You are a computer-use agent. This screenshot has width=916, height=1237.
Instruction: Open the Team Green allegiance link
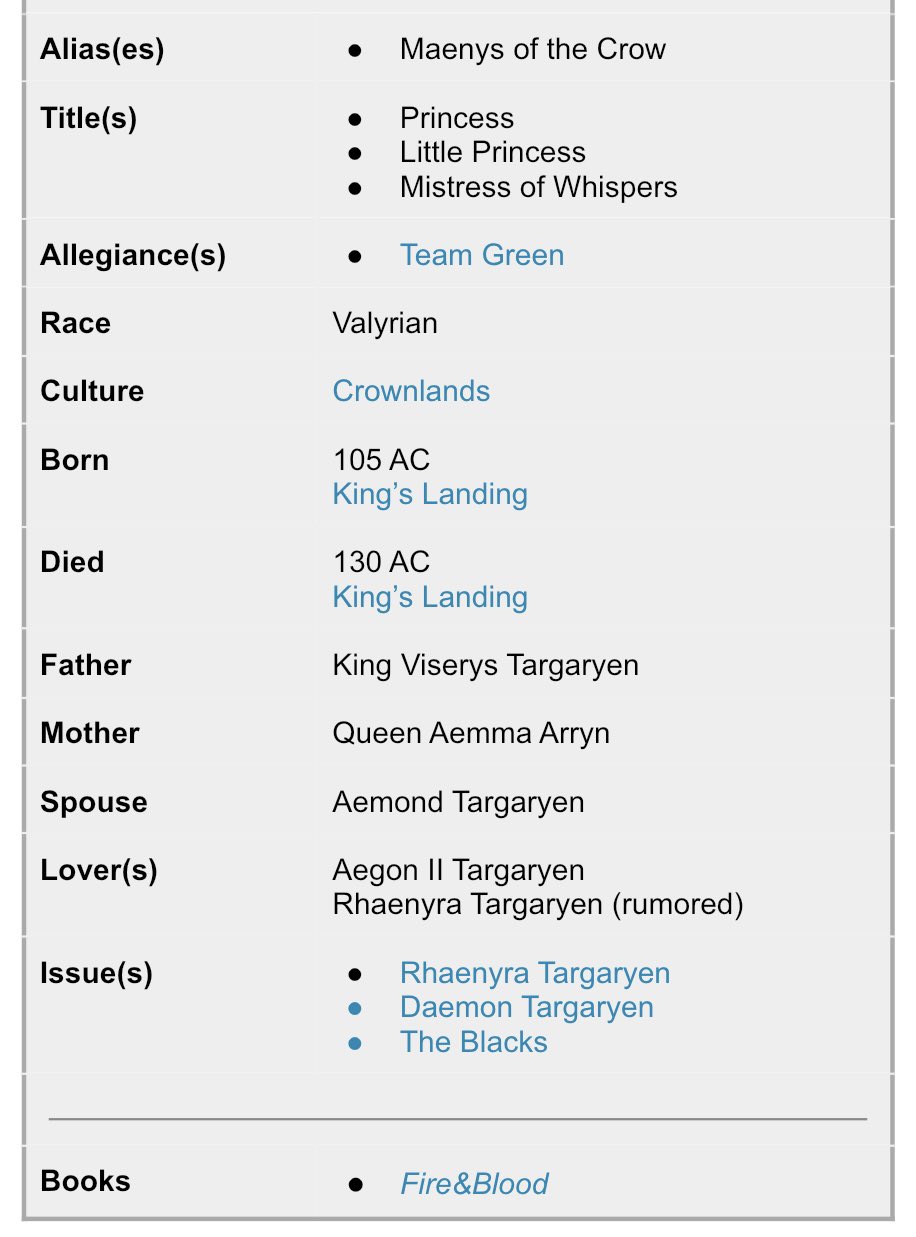(x=482, y=255)
